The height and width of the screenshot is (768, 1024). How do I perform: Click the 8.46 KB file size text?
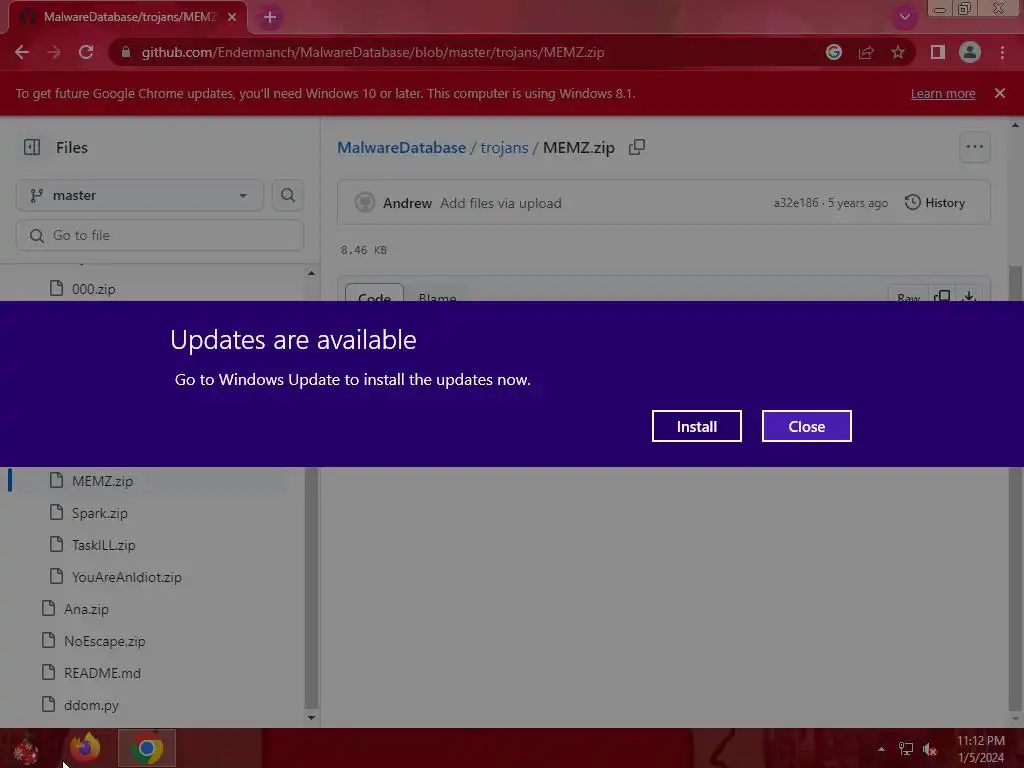364,250
